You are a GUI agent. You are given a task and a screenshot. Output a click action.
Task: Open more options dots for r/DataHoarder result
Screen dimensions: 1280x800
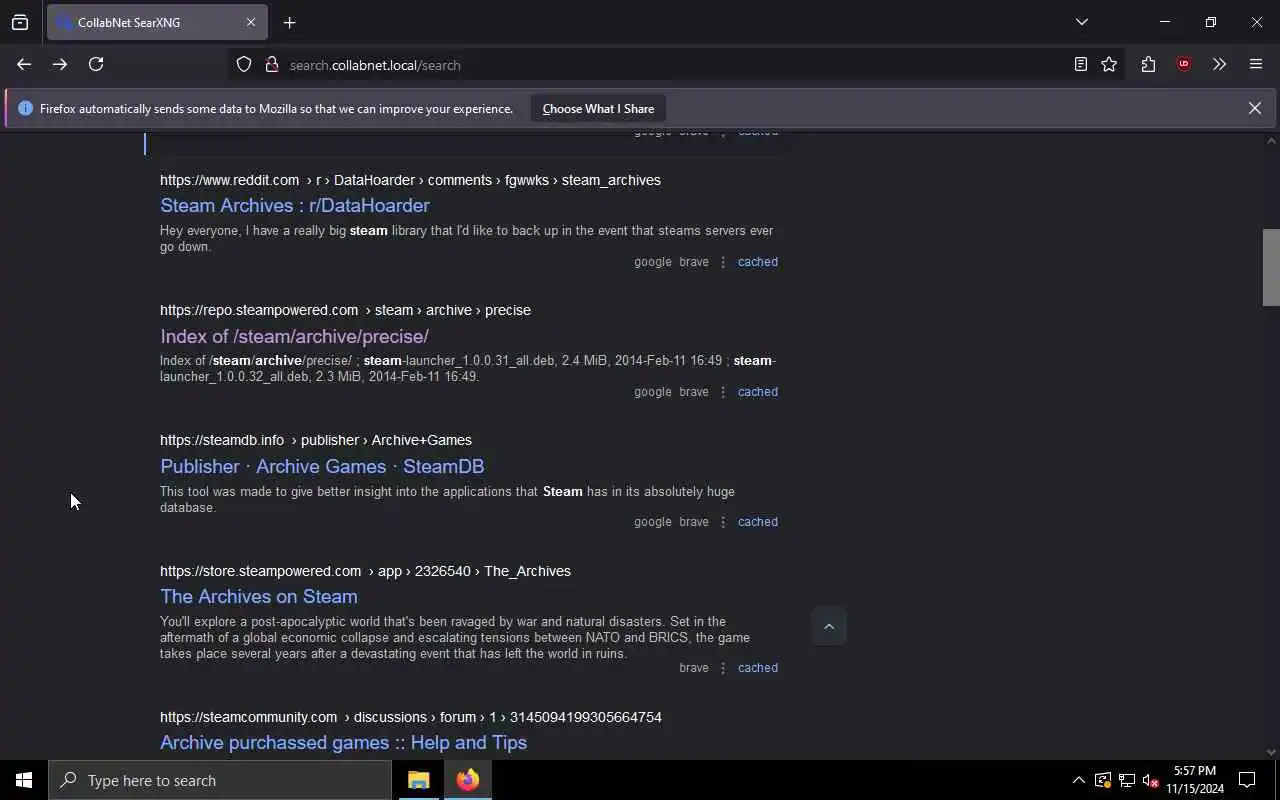click(723, 262)
